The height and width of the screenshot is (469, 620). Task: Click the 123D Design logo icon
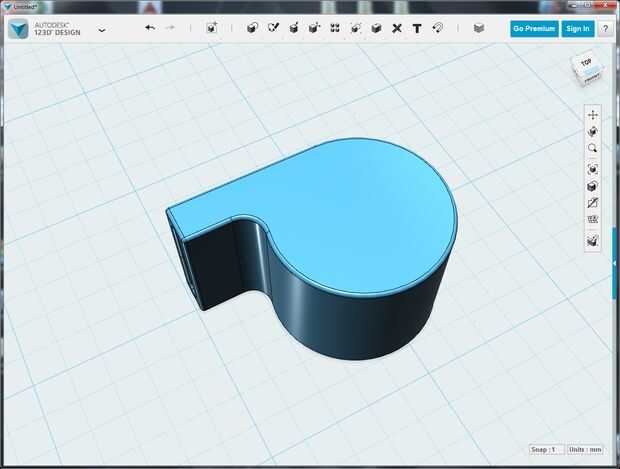[18, 29]
